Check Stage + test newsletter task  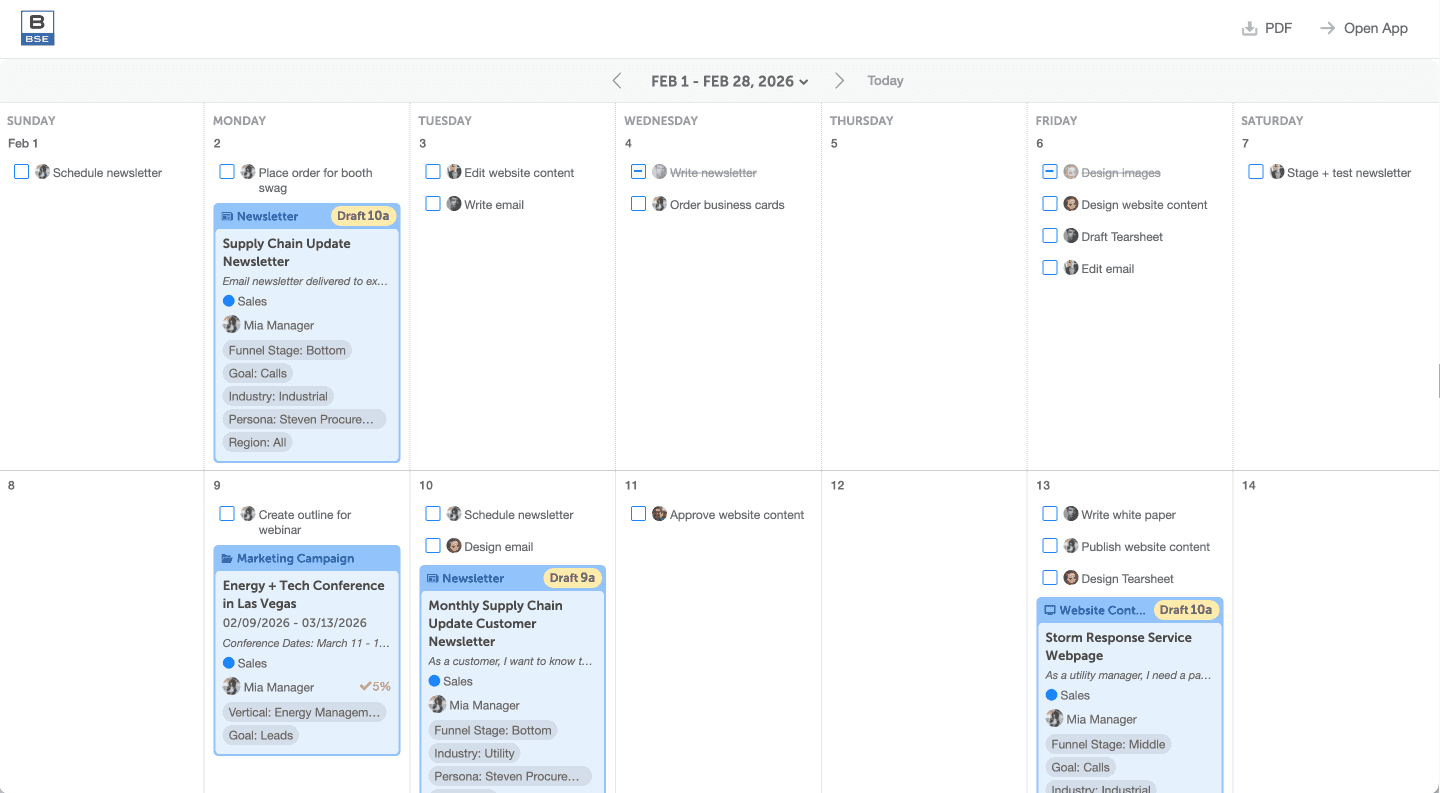(1256, 172)
